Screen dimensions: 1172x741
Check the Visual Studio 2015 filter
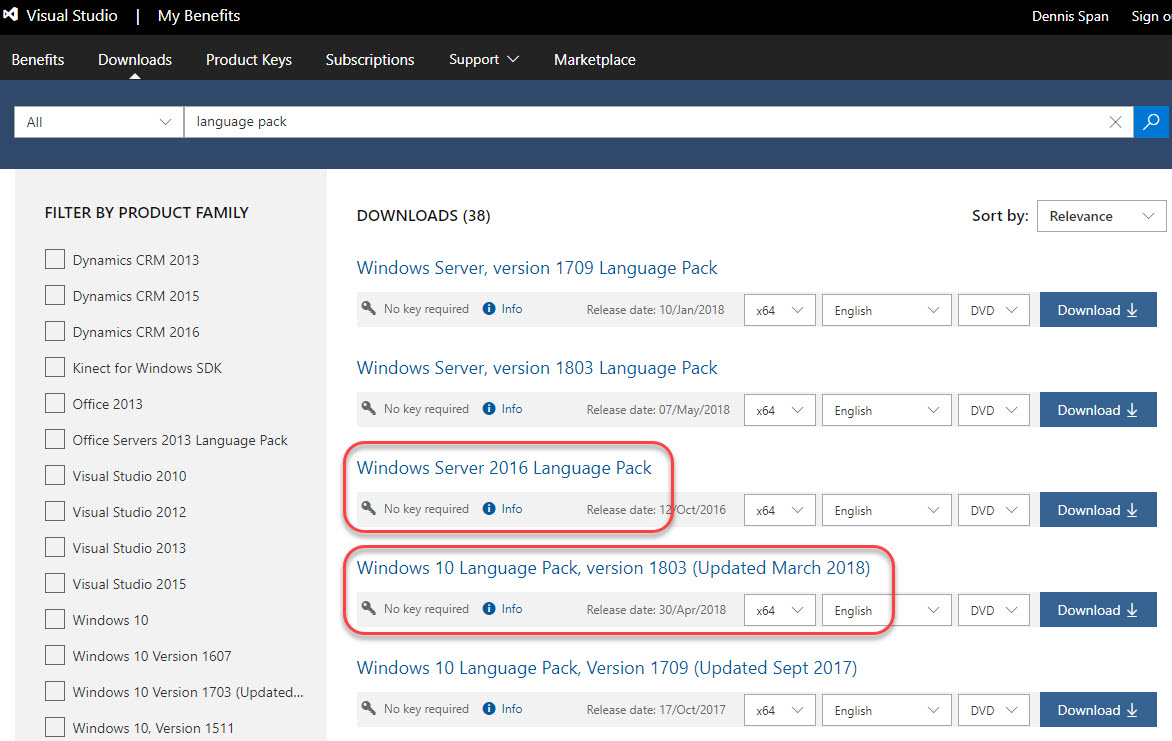[55, 582]
